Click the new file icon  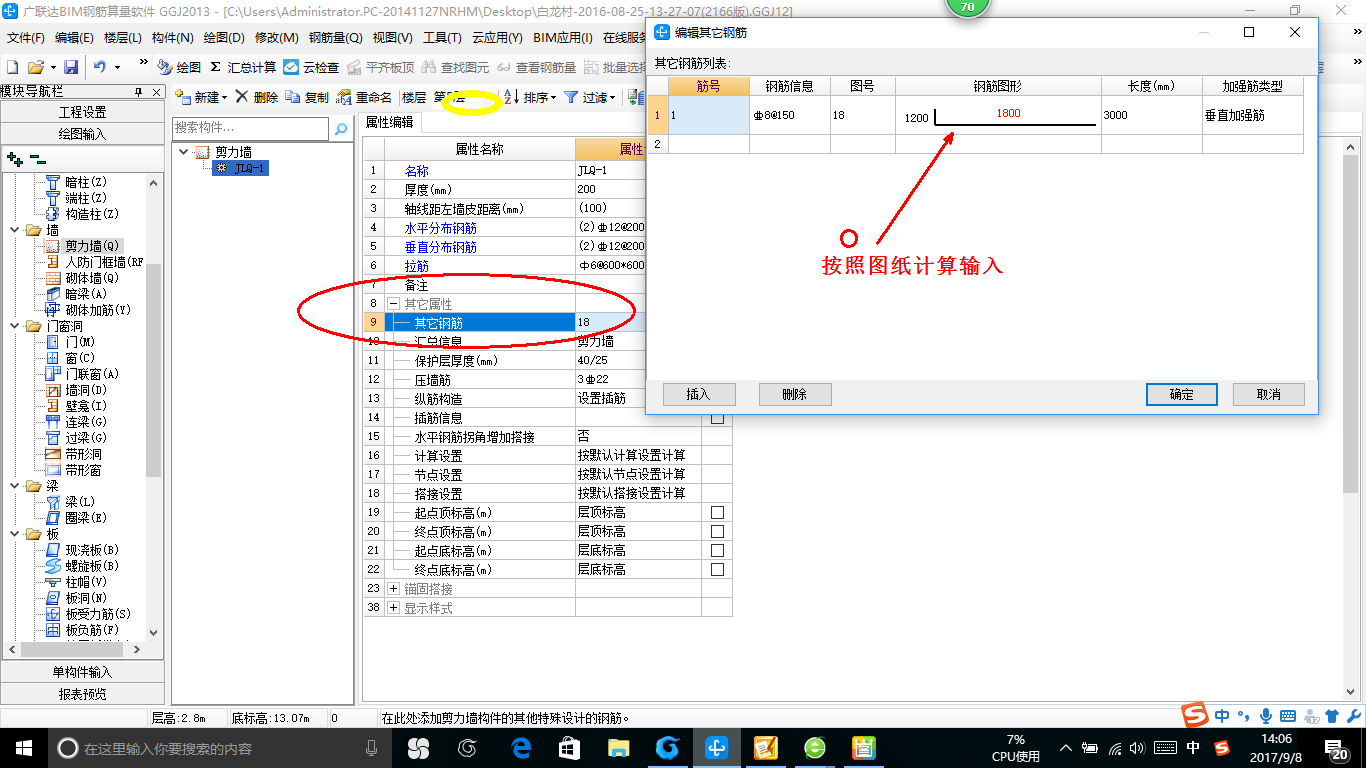(12, 67)
